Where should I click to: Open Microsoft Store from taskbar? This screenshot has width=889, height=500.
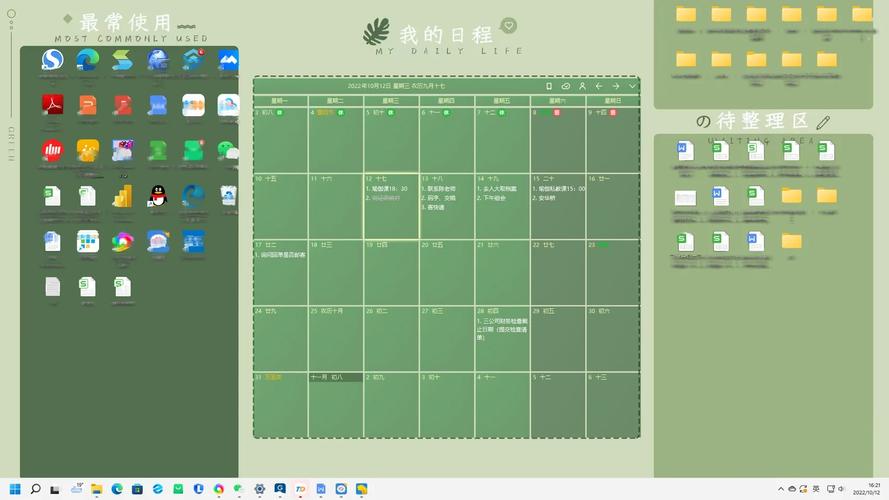(x=137, y=489)
